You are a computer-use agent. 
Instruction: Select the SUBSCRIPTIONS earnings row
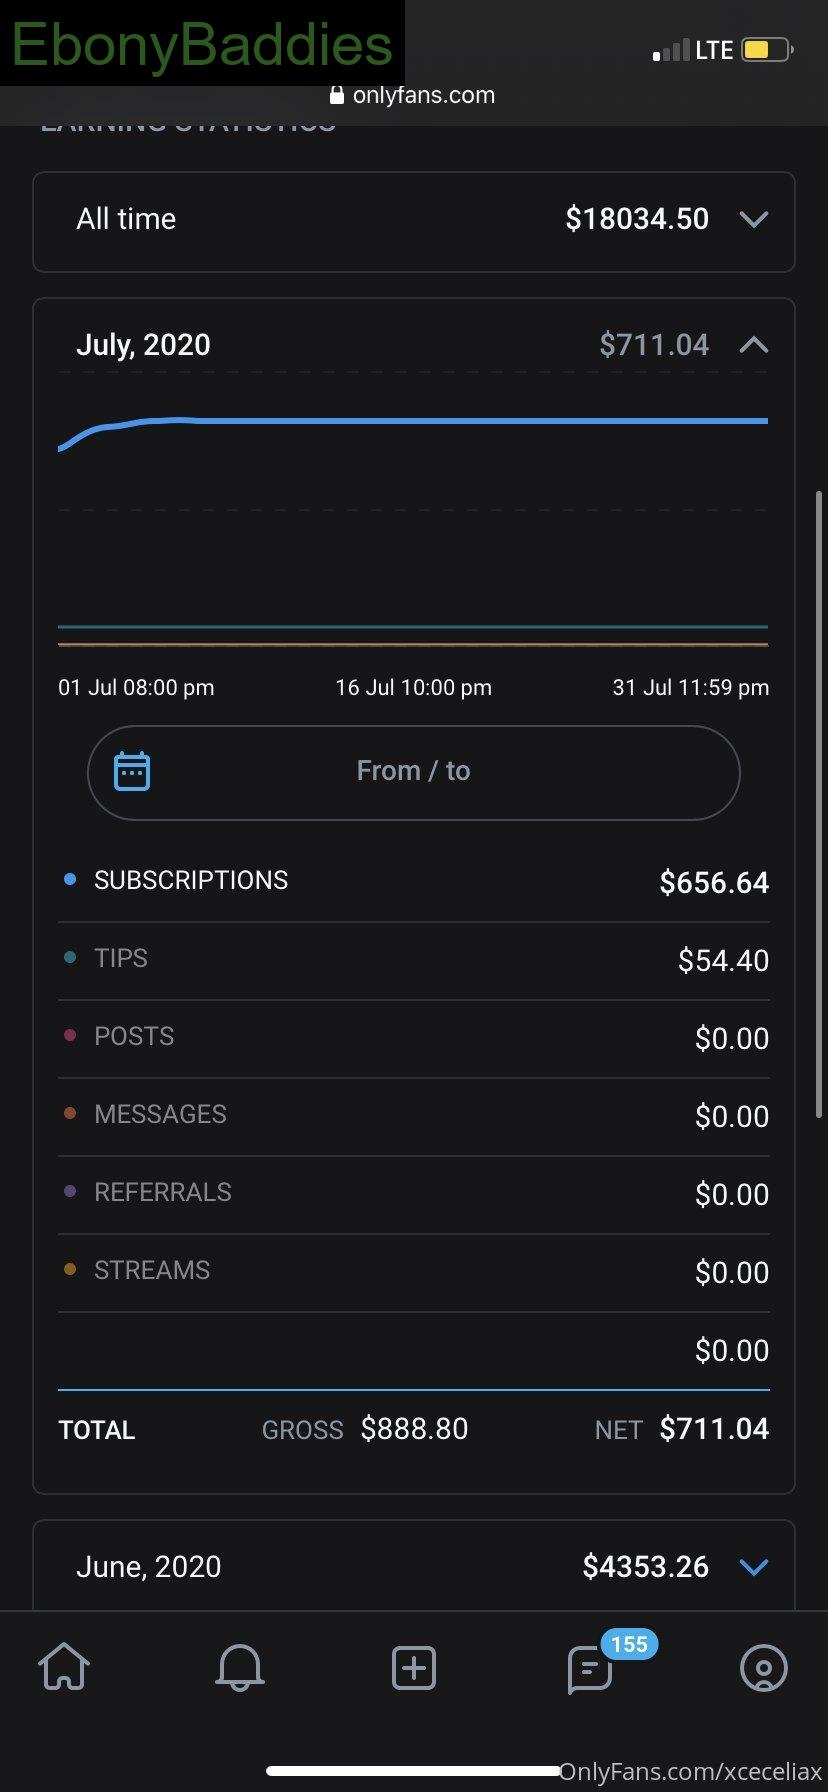point(414,881)
